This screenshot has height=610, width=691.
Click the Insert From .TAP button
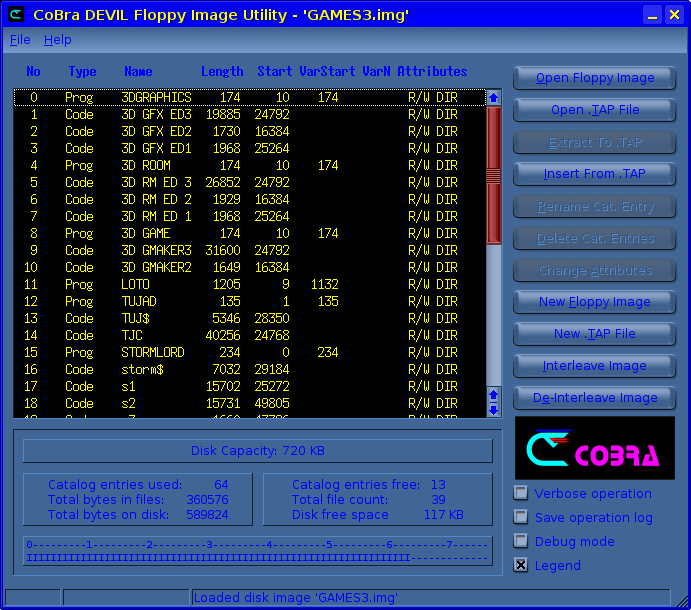coord(594,174)
